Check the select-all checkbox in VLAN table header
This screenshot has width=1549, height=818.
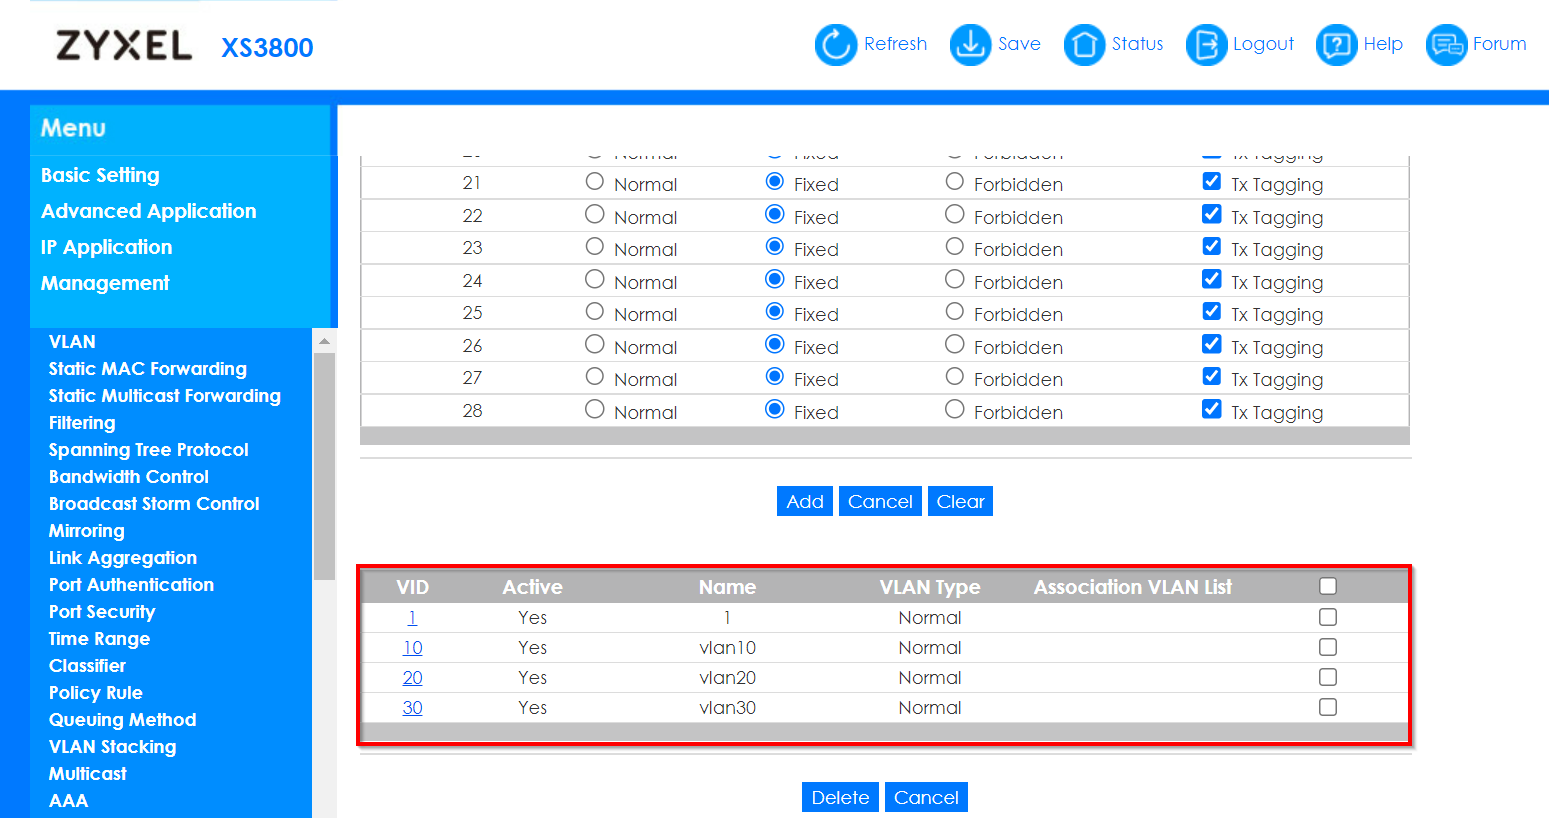(x=1327, y=587)
